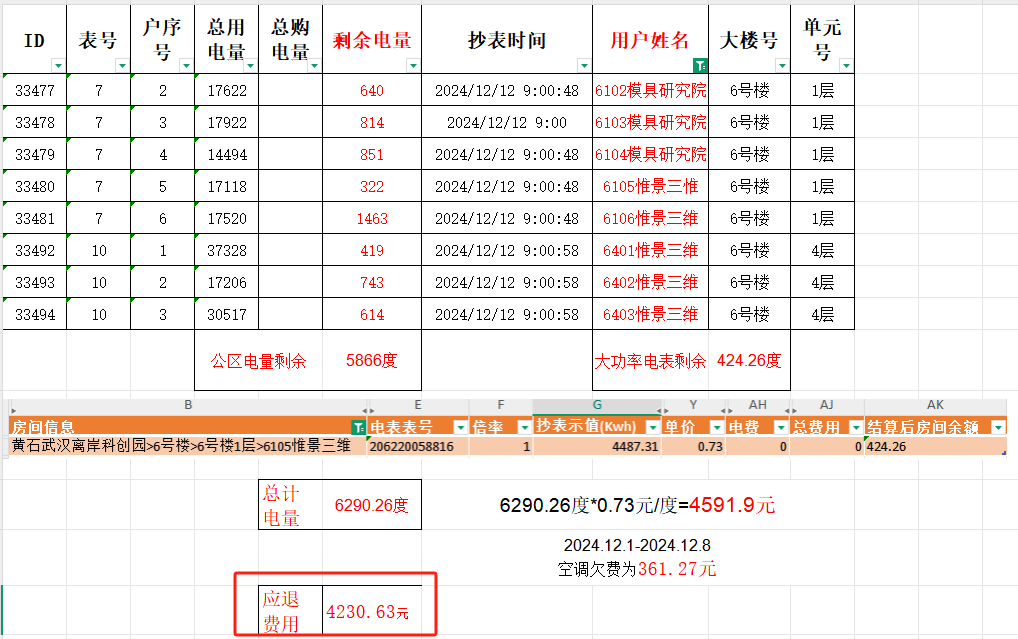Select column B header
This screenshot has width=1018, height=639.
tap(188, 405)
